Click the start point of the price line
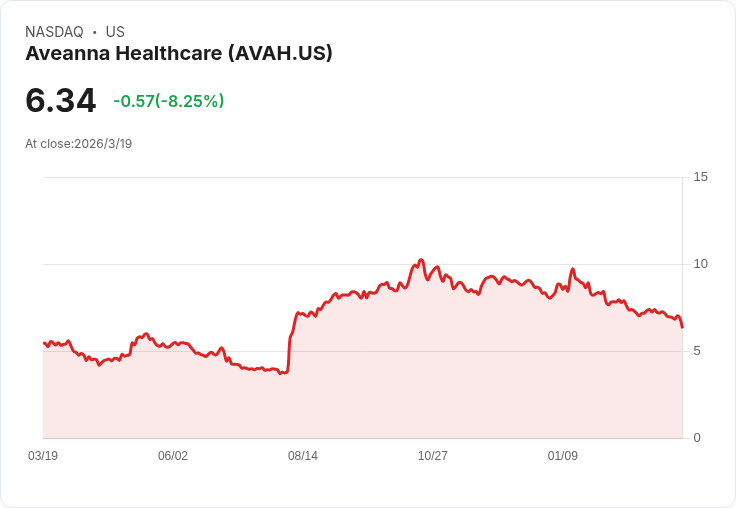 (44, 343)
